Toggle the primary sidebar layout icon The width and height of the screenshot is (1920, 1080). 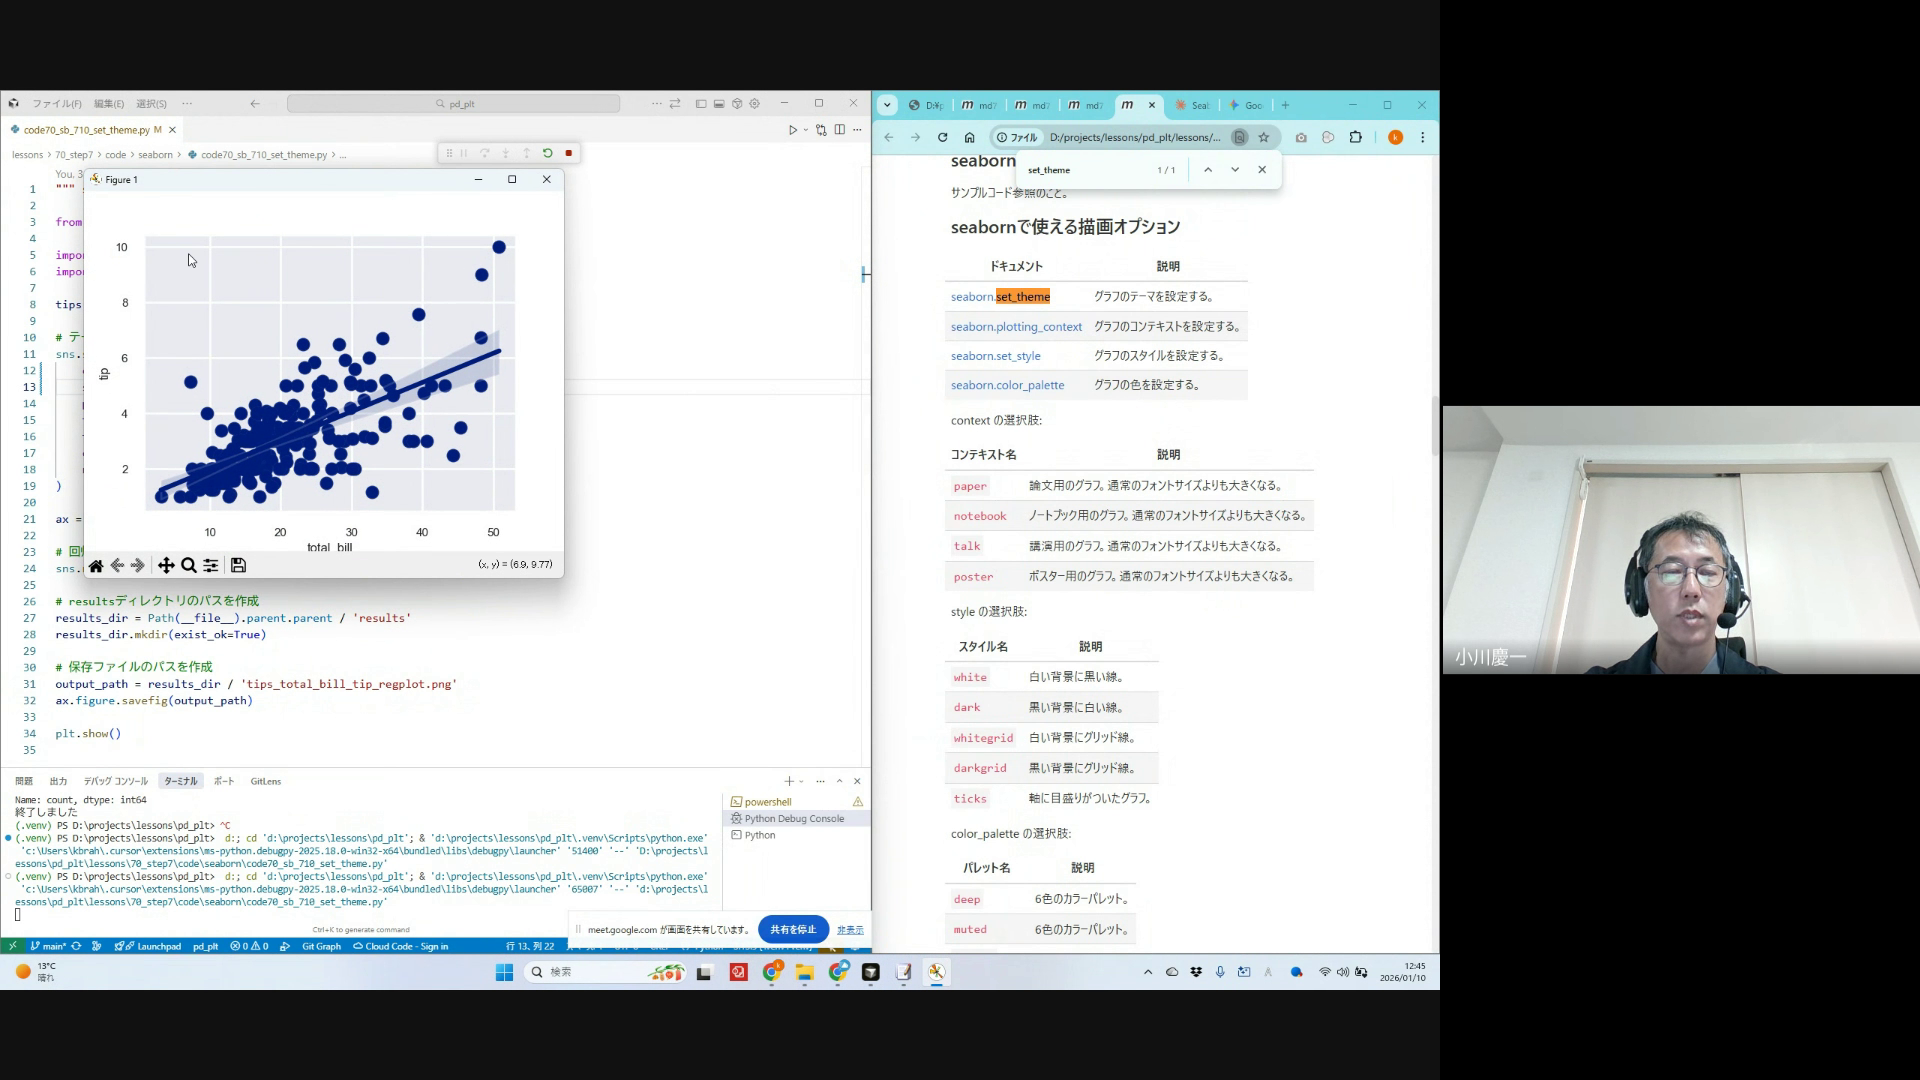pos(701,104)
